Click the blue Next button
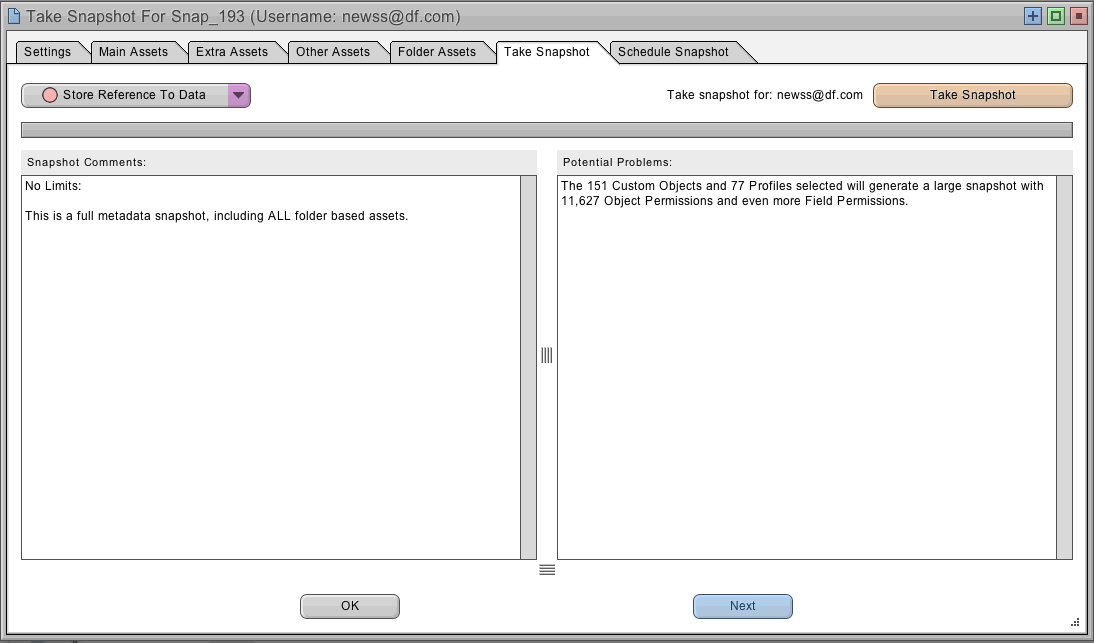This screenshot has width=1094, height=643. (x=742, y=606)
